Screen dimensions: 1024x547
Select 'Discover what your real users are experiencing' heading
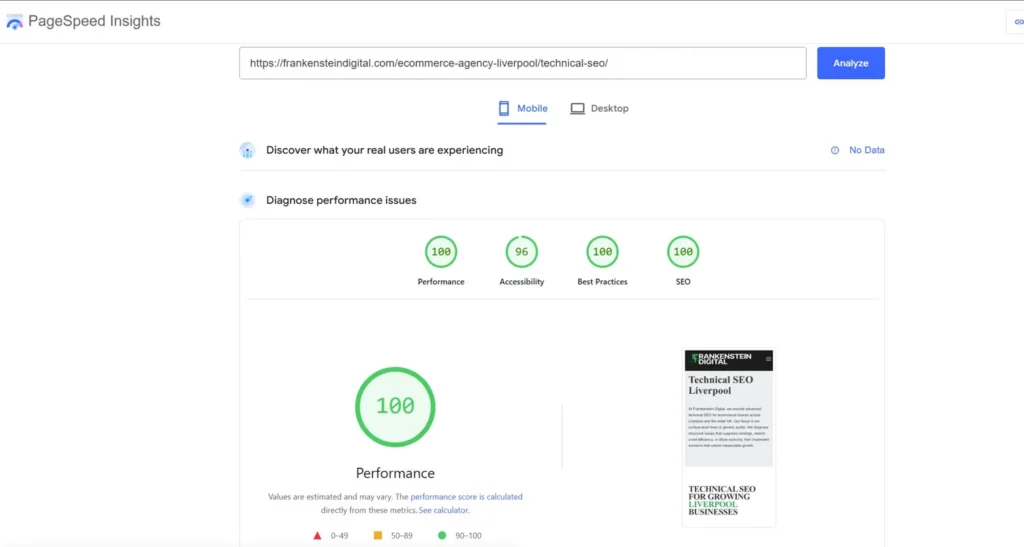385,150
